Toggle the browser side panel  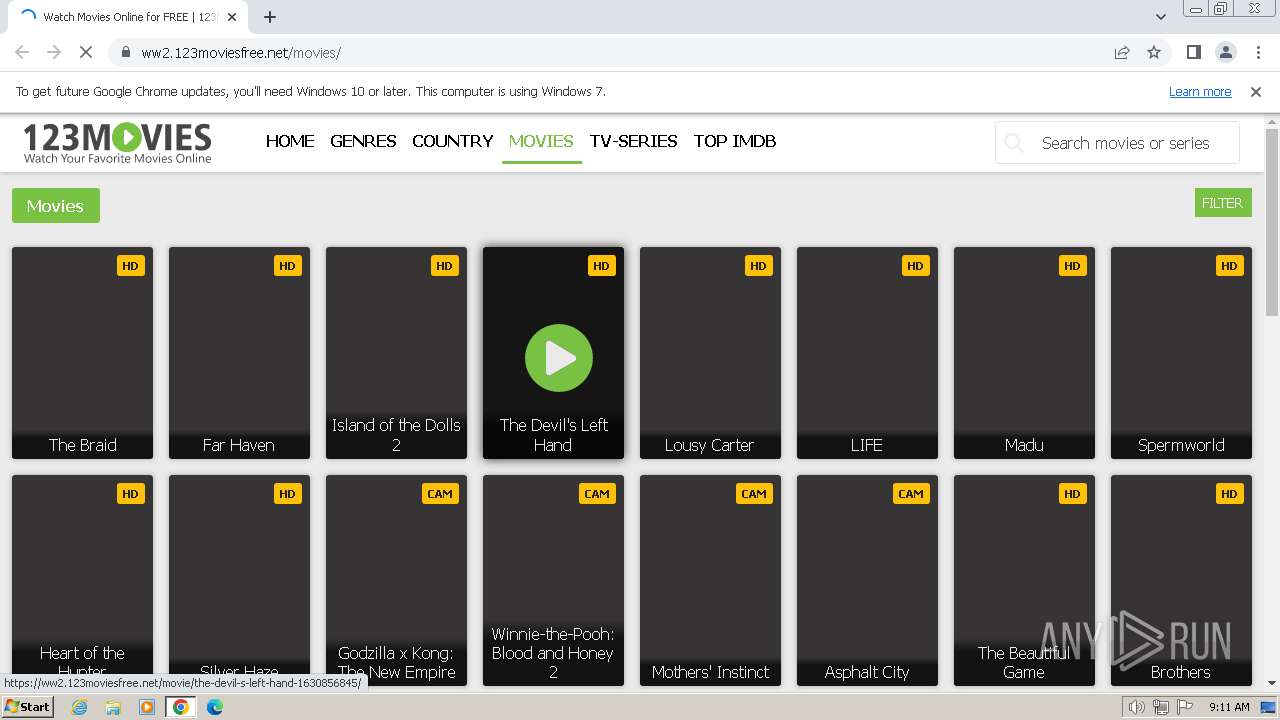click(1193, 53)
